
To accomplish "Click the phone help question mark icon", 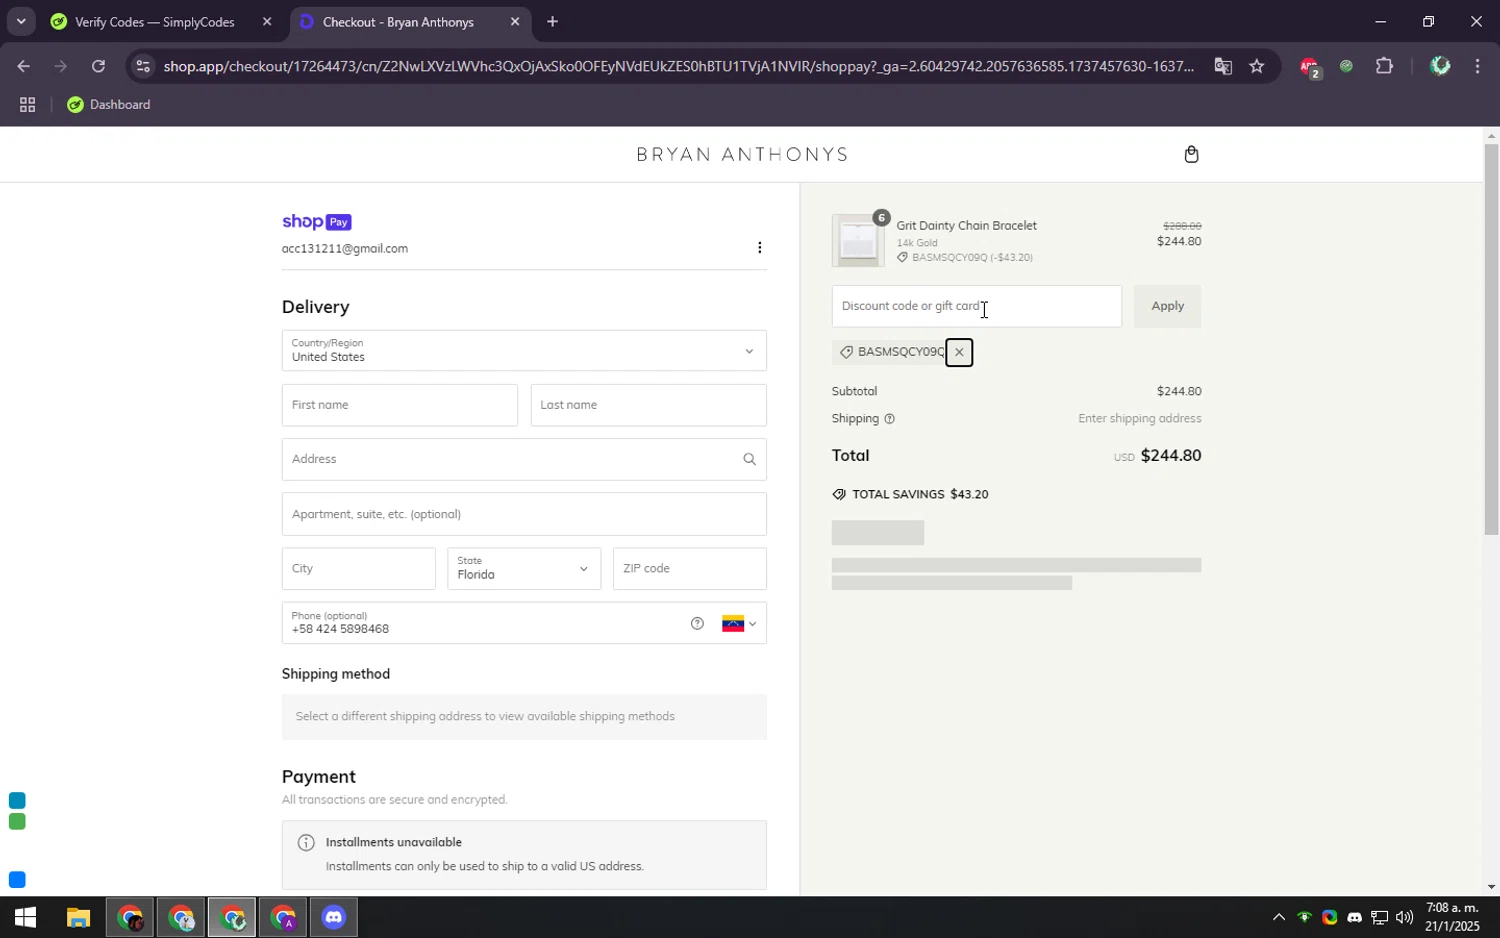I will 697,623.
